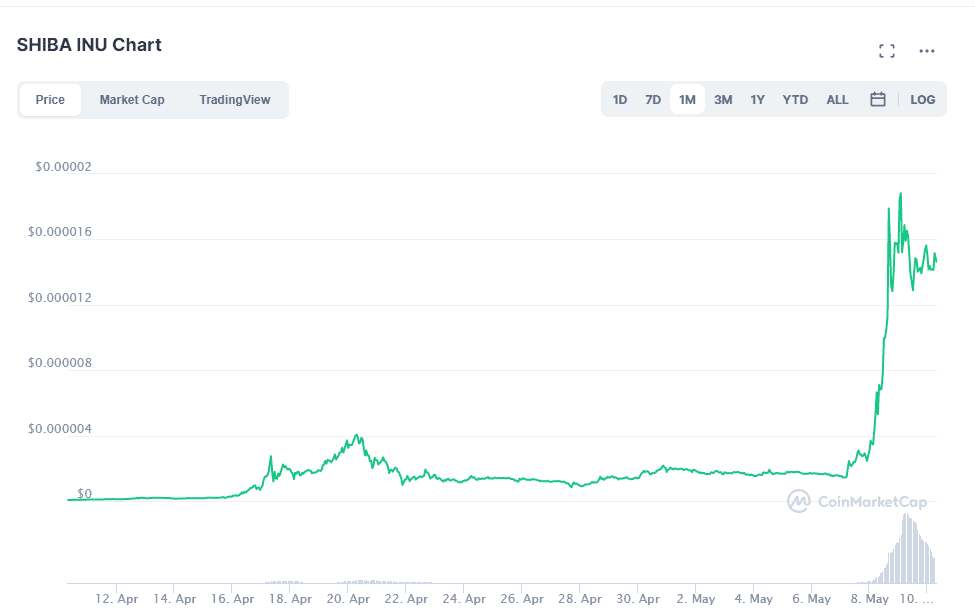Choose the ALL time range
Viewport: 975px width, 610px height.
(837, 99)
